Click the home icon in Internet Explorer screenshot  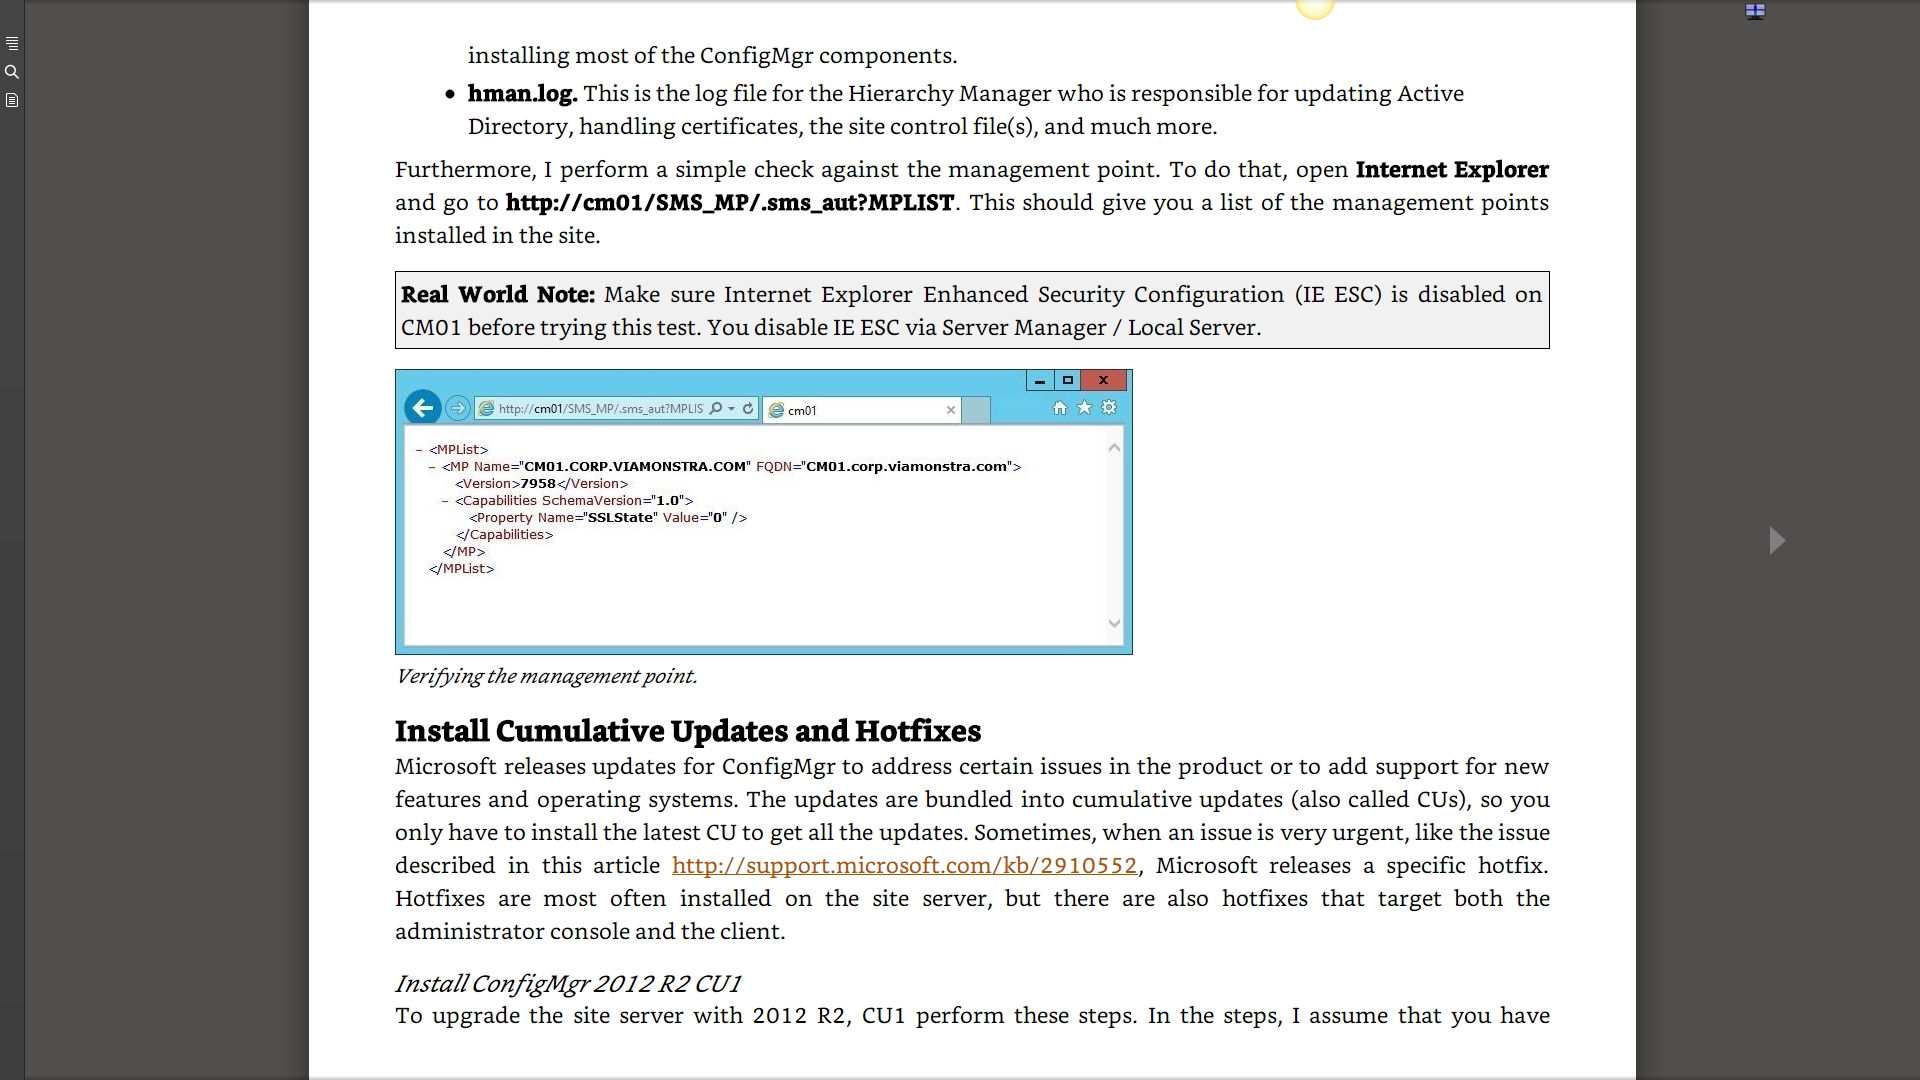pos(1060,408)
